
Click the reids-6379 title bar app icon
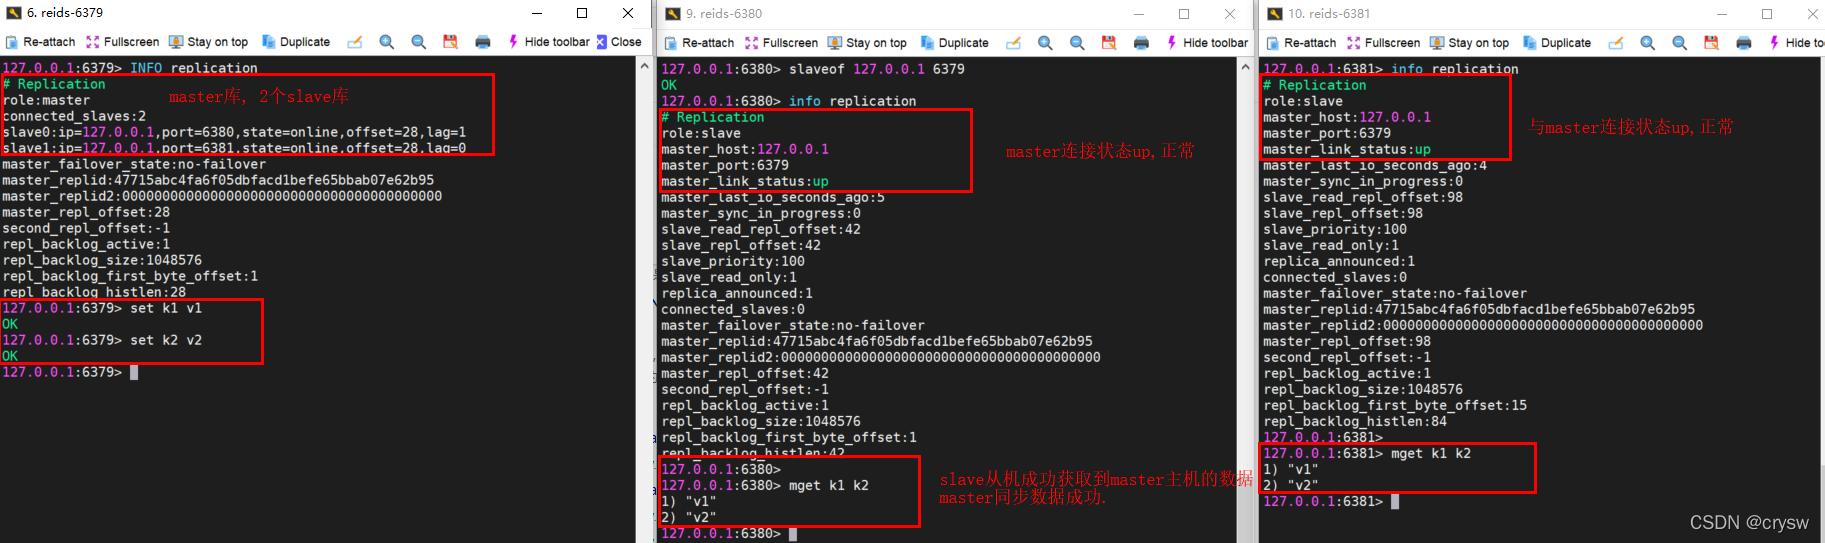(14, 13)
